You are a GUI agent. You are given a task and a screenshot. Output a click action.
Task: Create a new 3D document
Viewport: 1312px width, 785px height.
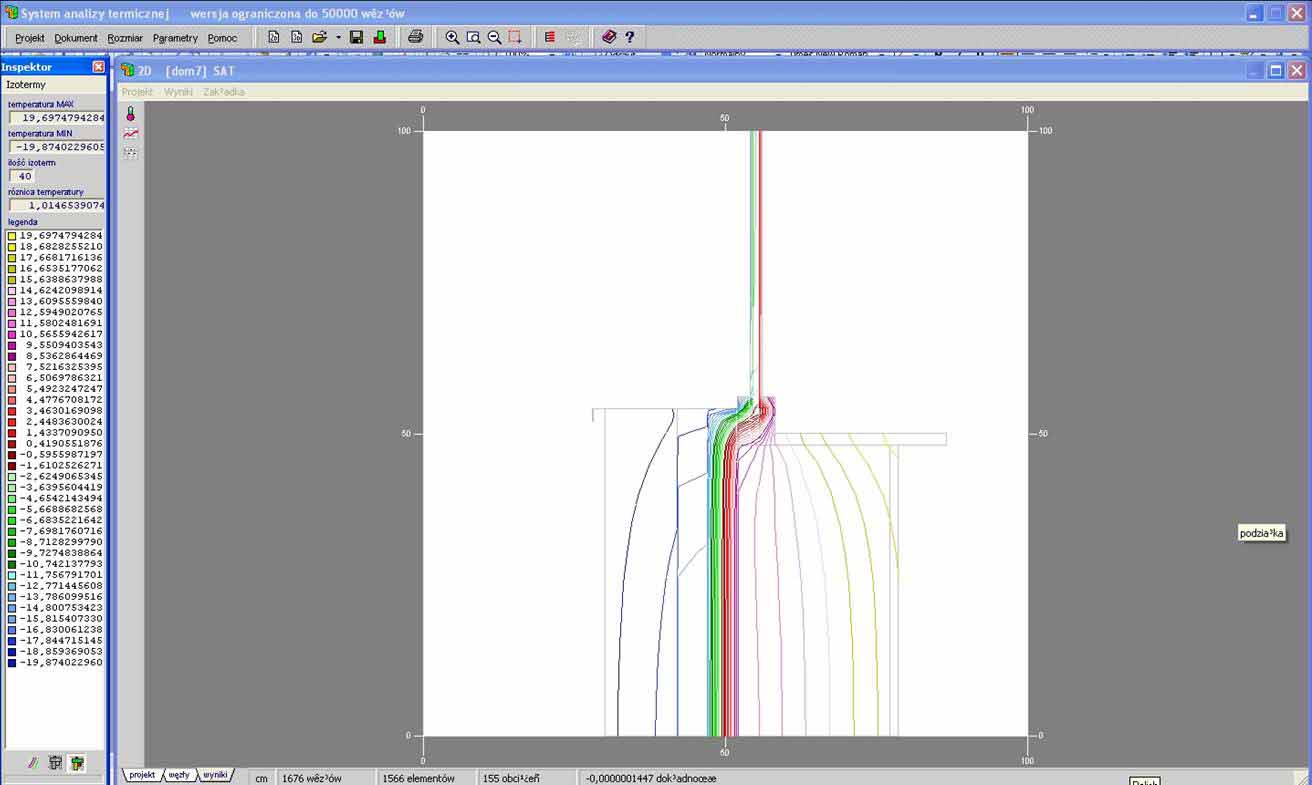point(296,37)
